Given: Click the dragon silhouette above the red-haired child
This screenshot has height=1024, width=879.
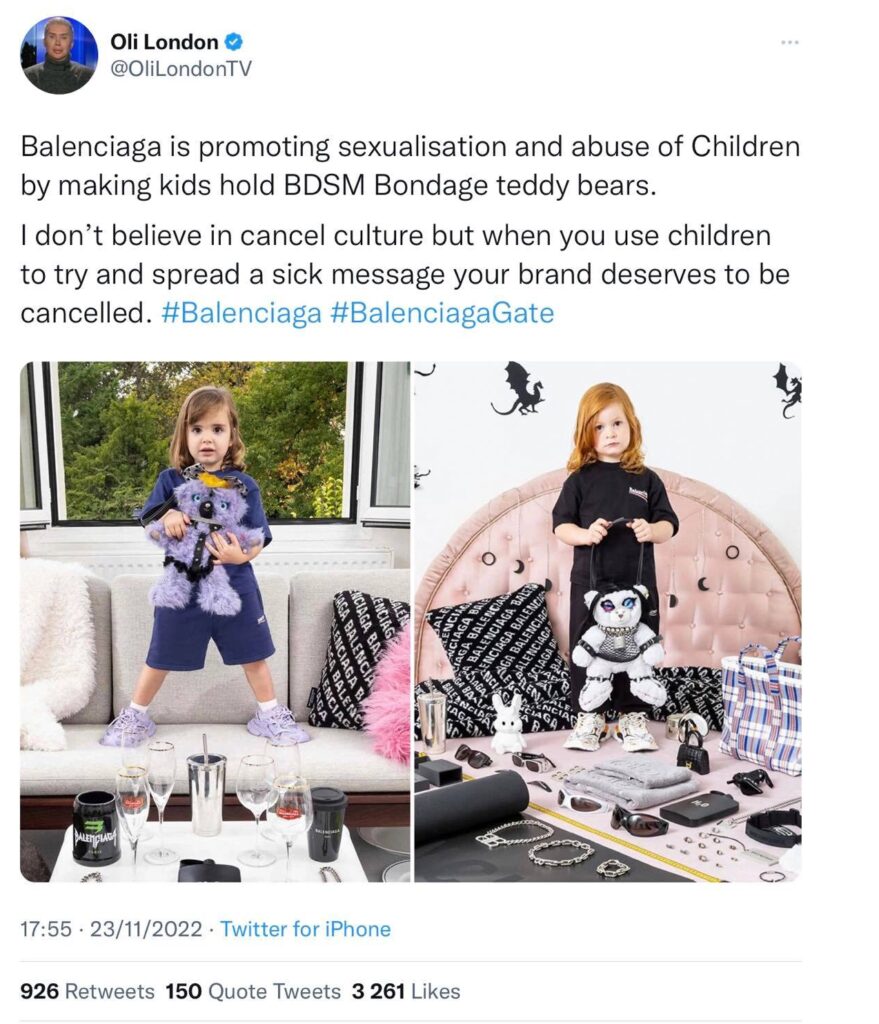Looking at the screenshot, I should [518, 389].
